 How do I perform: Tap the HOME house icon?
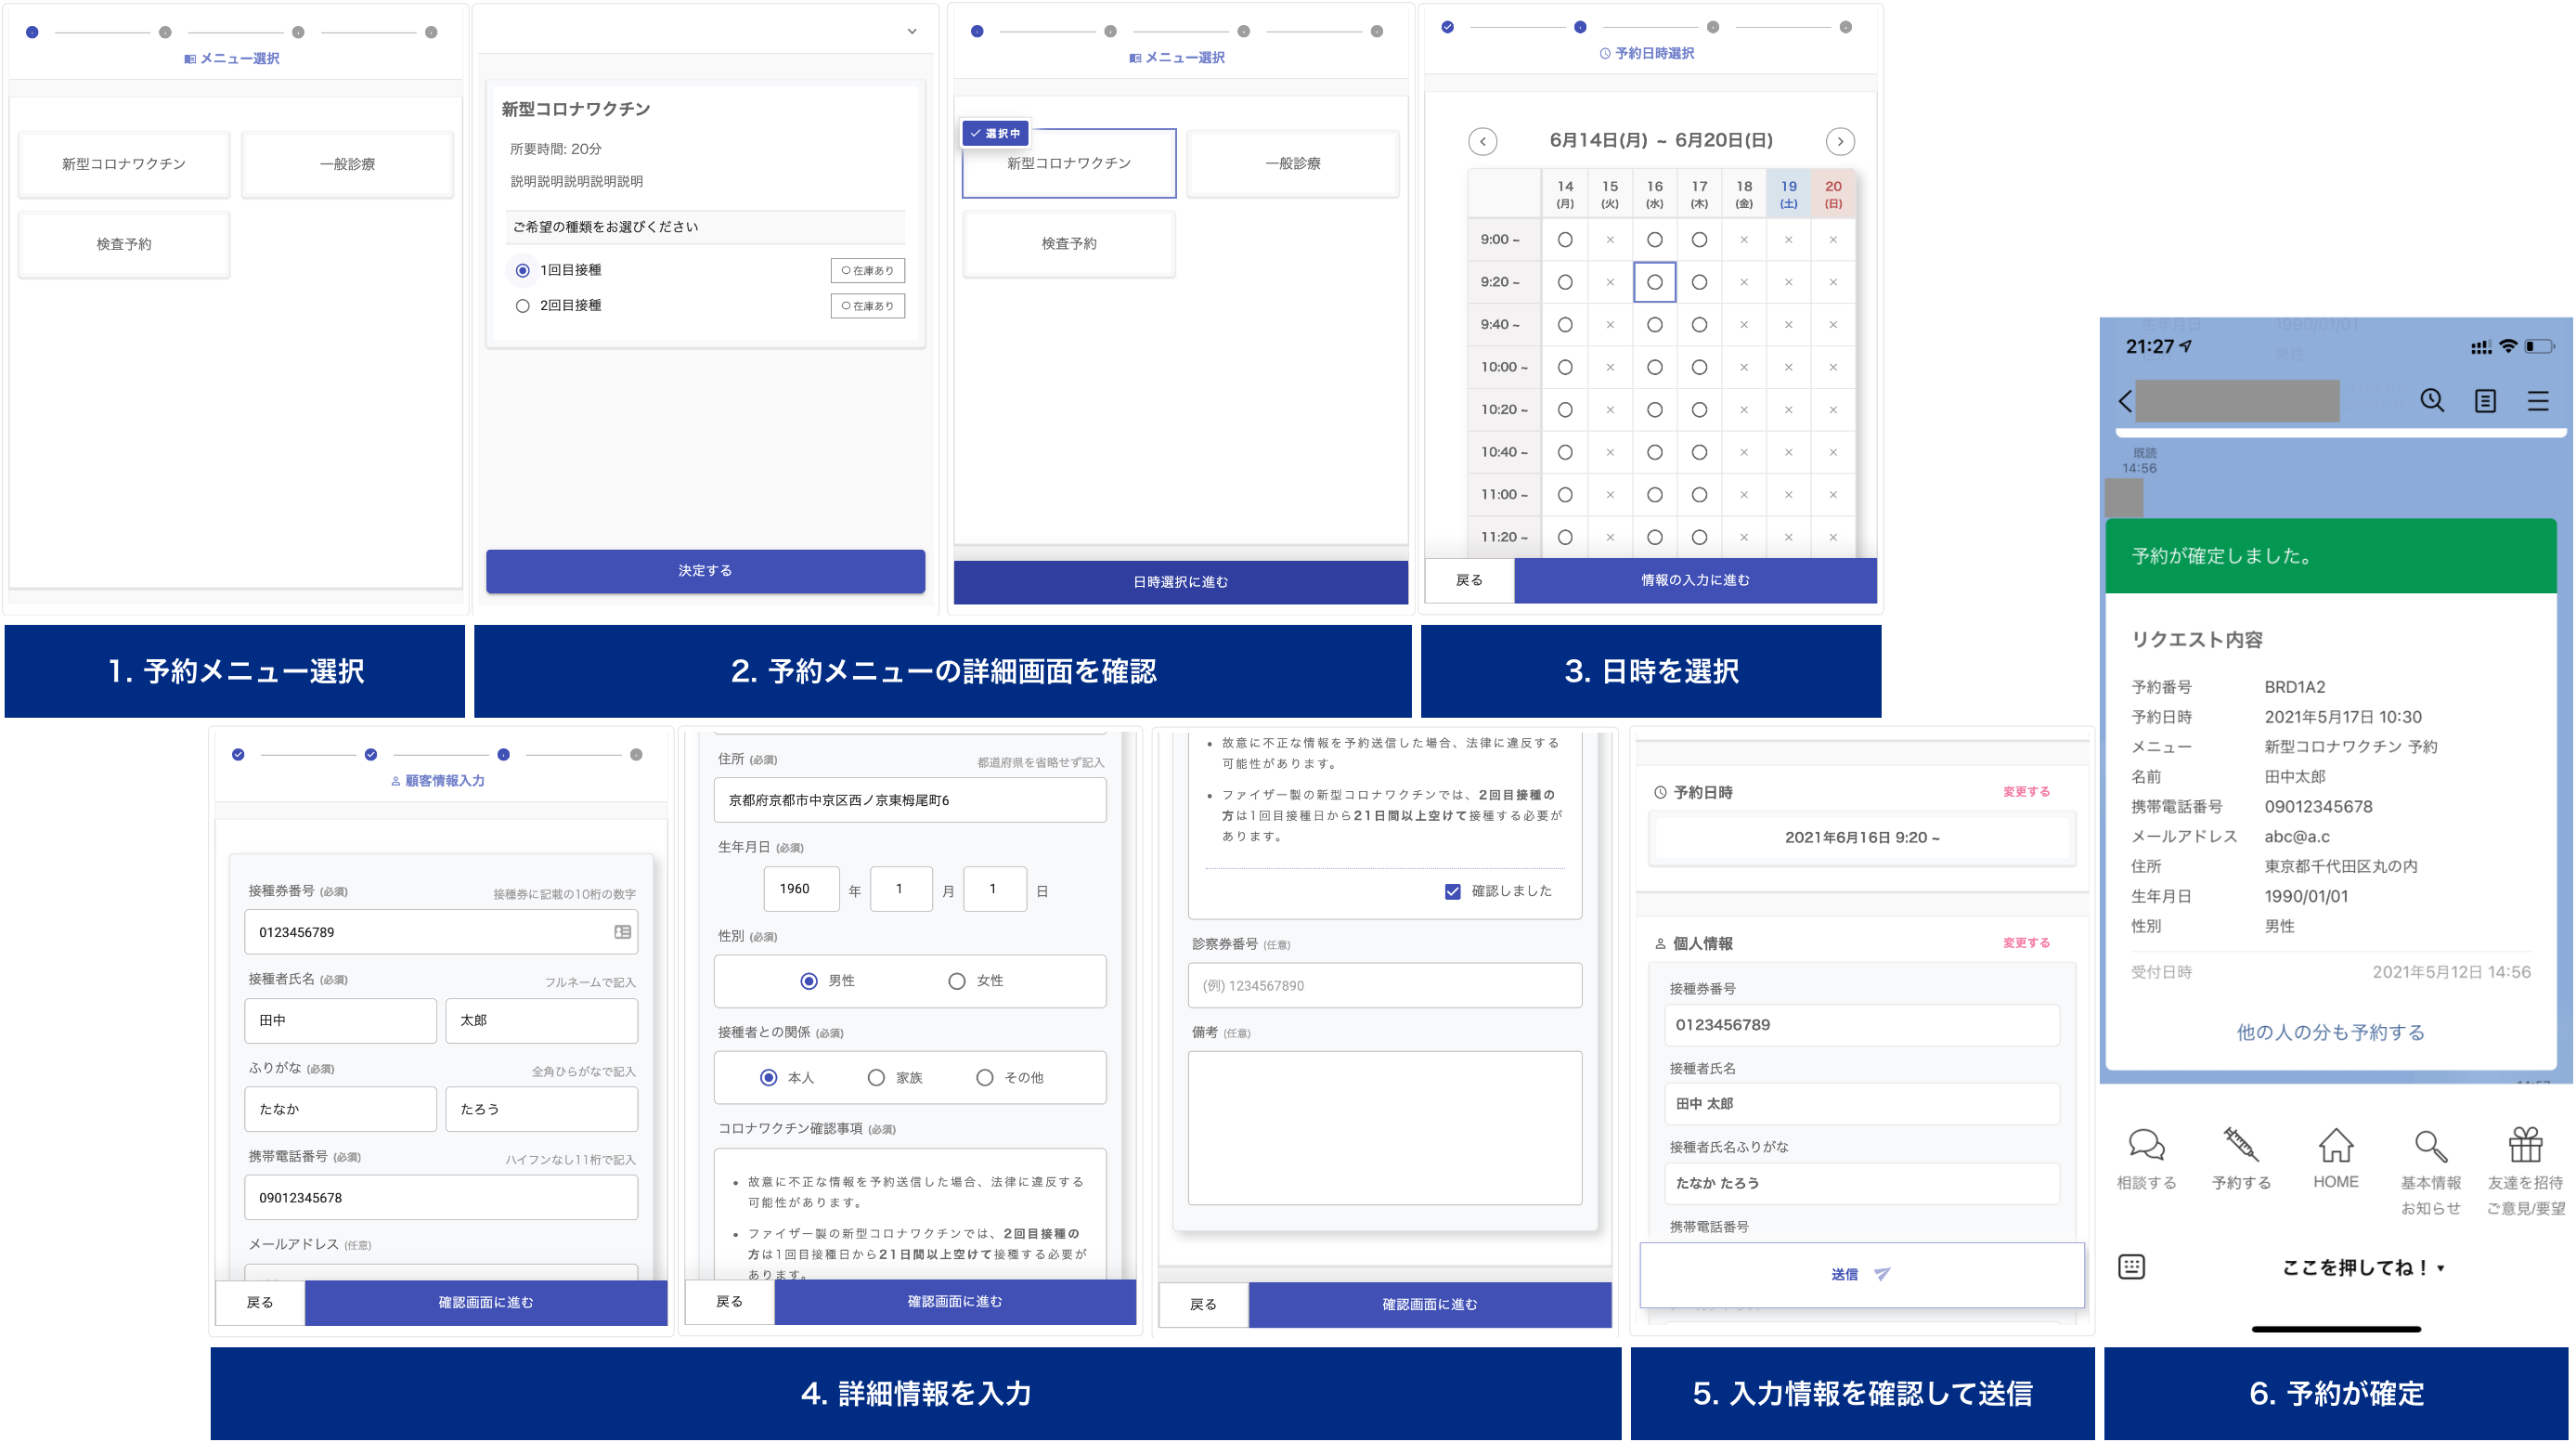(2336, 1145)
